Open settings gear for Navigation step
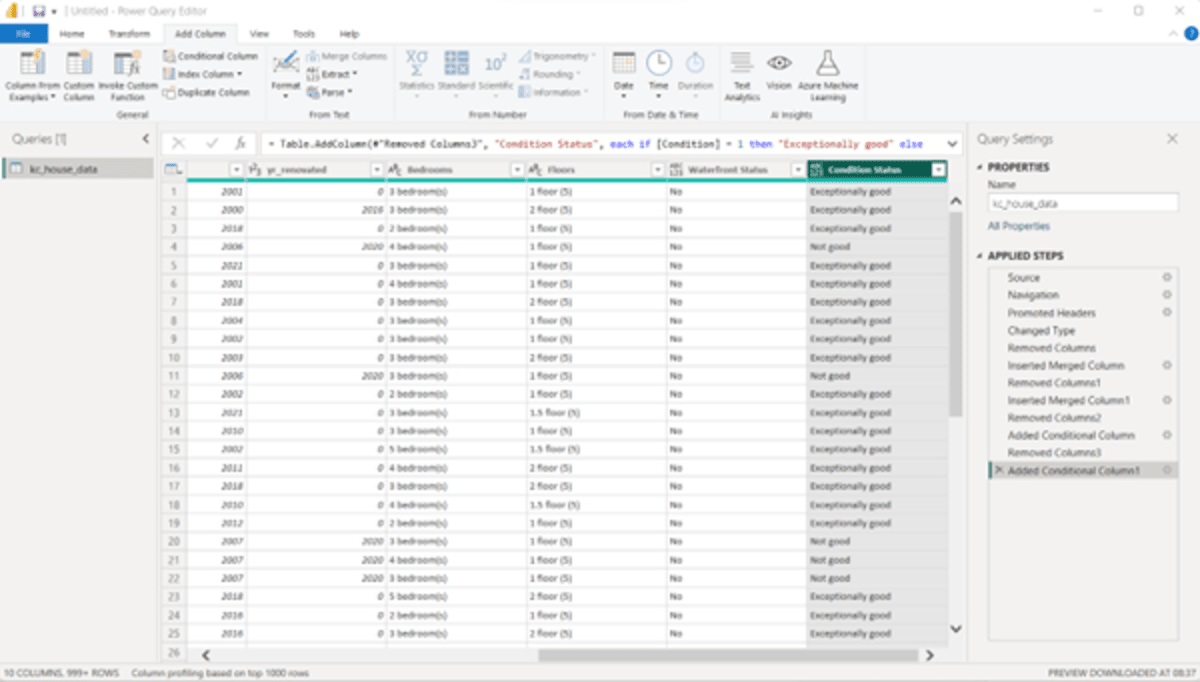The image size is (1200, 682). tap(1166, 295)
